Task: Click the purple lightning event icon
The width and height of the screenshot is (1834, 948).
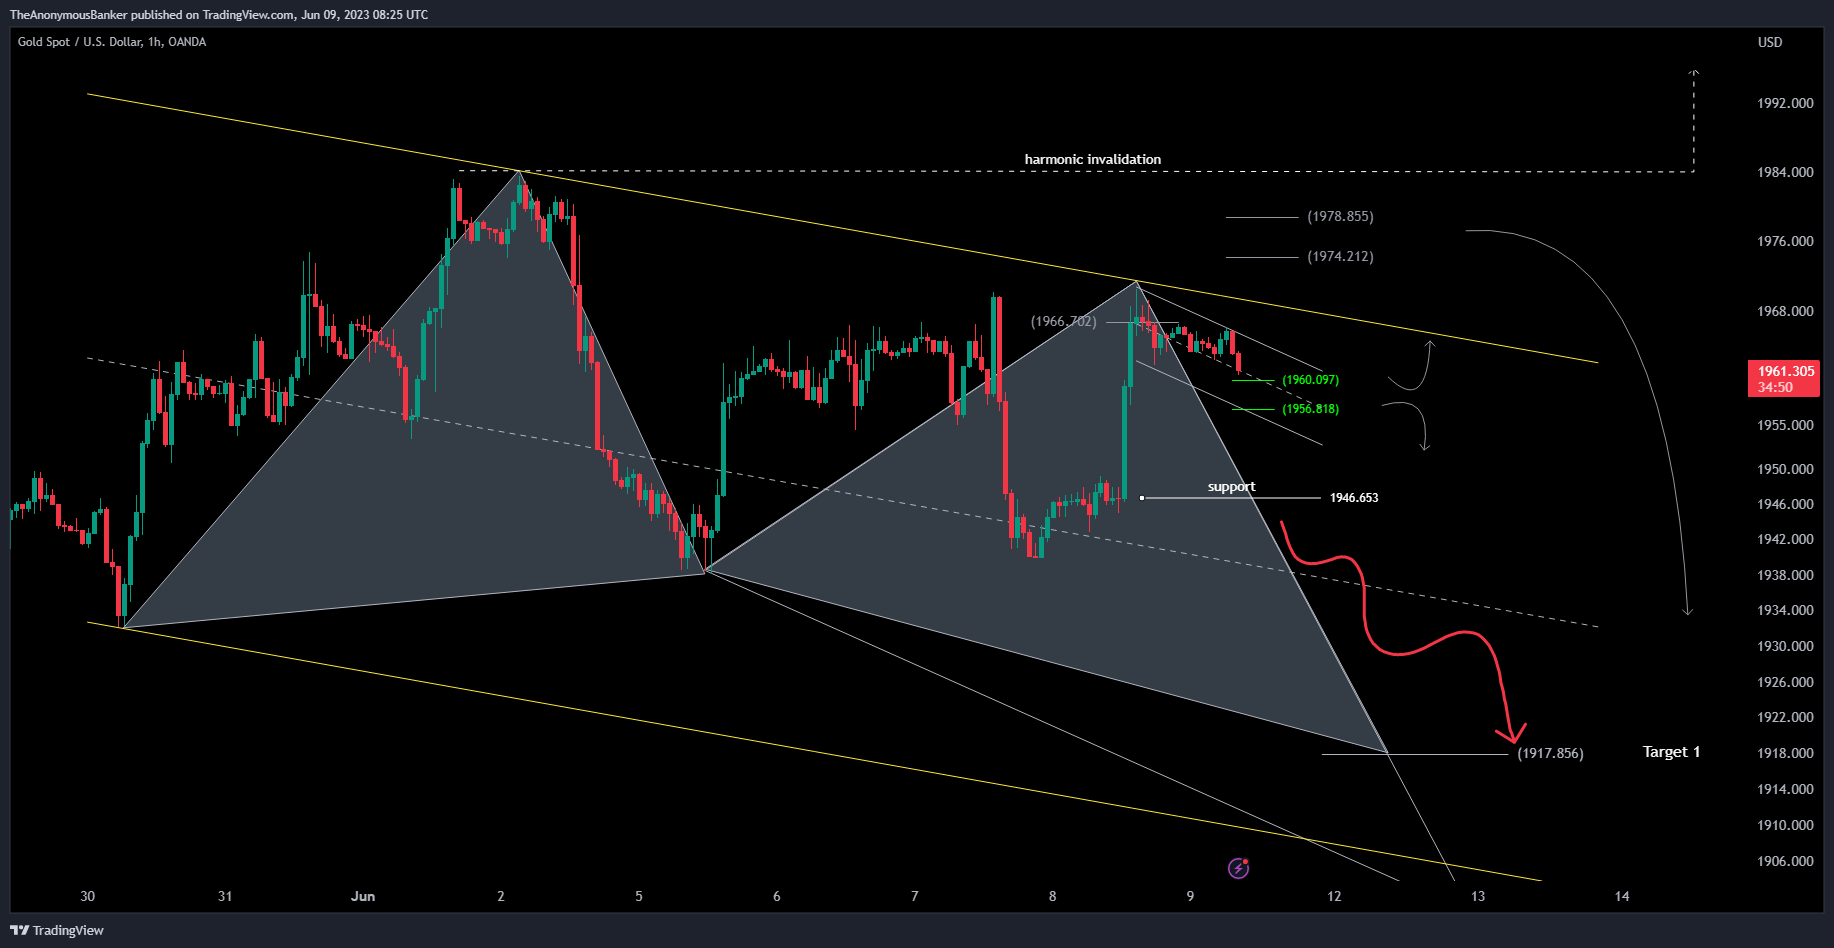Action: click(1238, 868)
